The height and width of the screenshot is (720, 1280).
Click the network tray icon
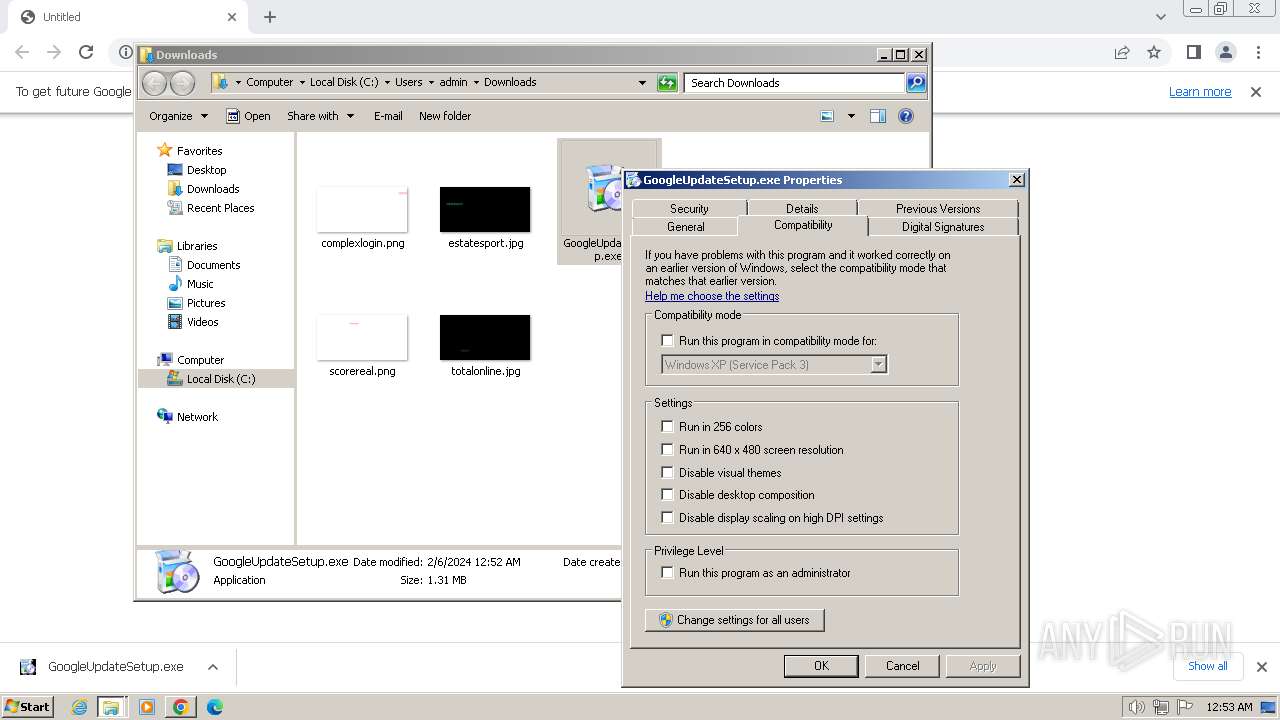[x=1161, y=707]
